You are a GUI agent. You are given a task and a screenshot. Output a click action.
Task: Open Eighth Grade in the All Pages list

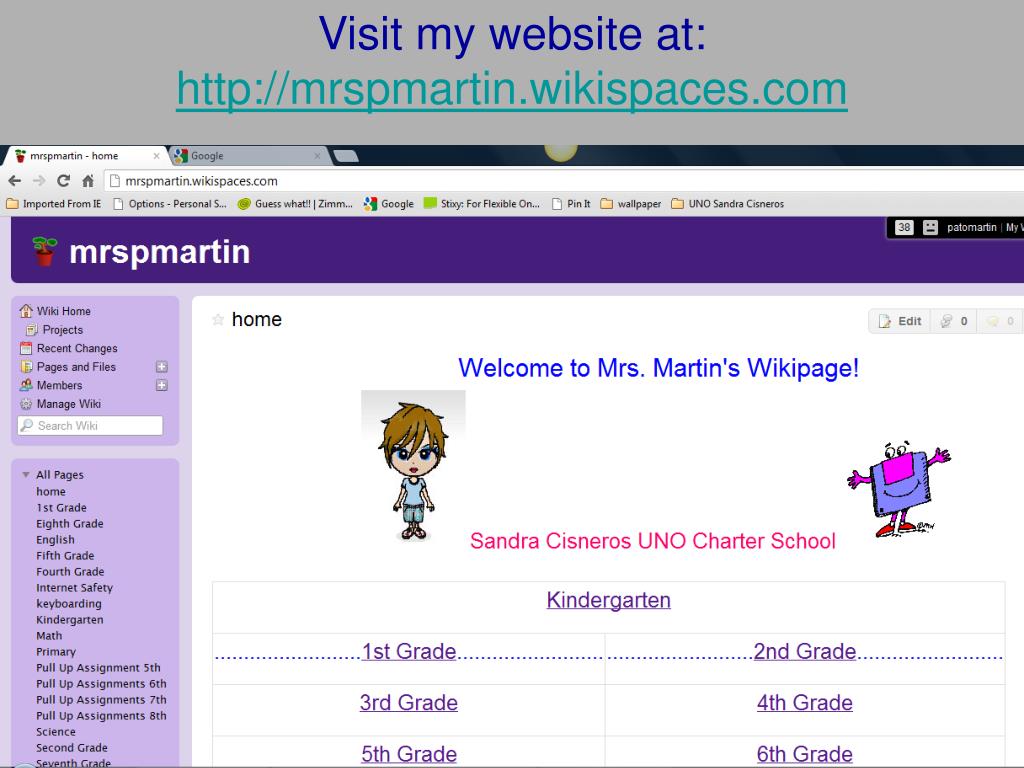(70, 524)
